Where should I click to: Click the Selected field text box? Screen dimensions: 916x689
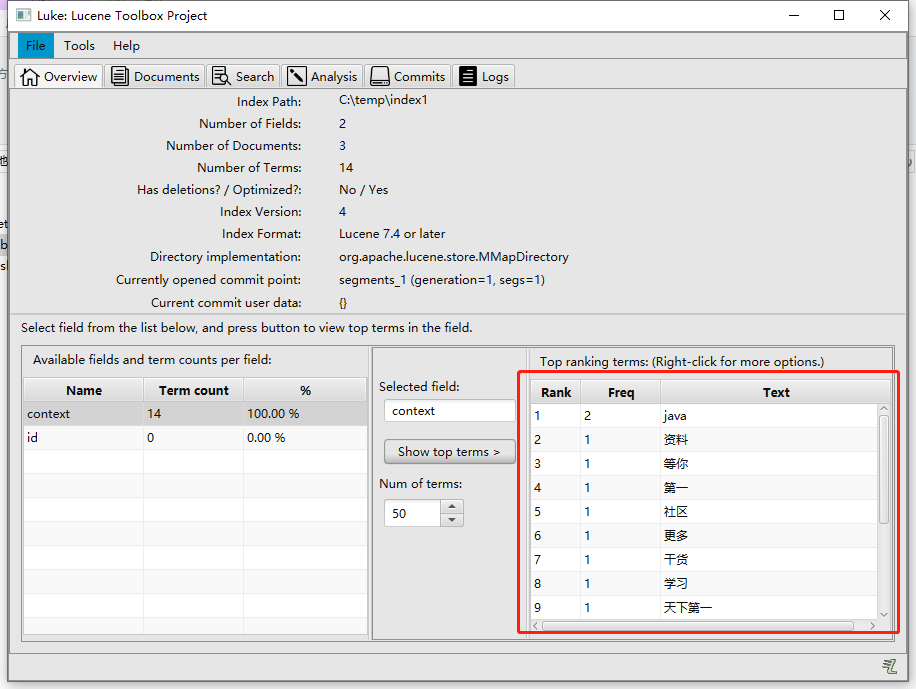click(x=449, y=411)
